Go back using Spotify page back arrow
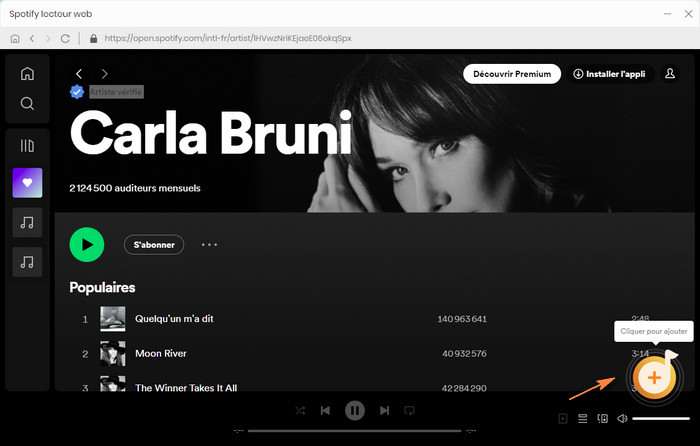This screenshot has height=446, width=700. (x=79, y=74)
